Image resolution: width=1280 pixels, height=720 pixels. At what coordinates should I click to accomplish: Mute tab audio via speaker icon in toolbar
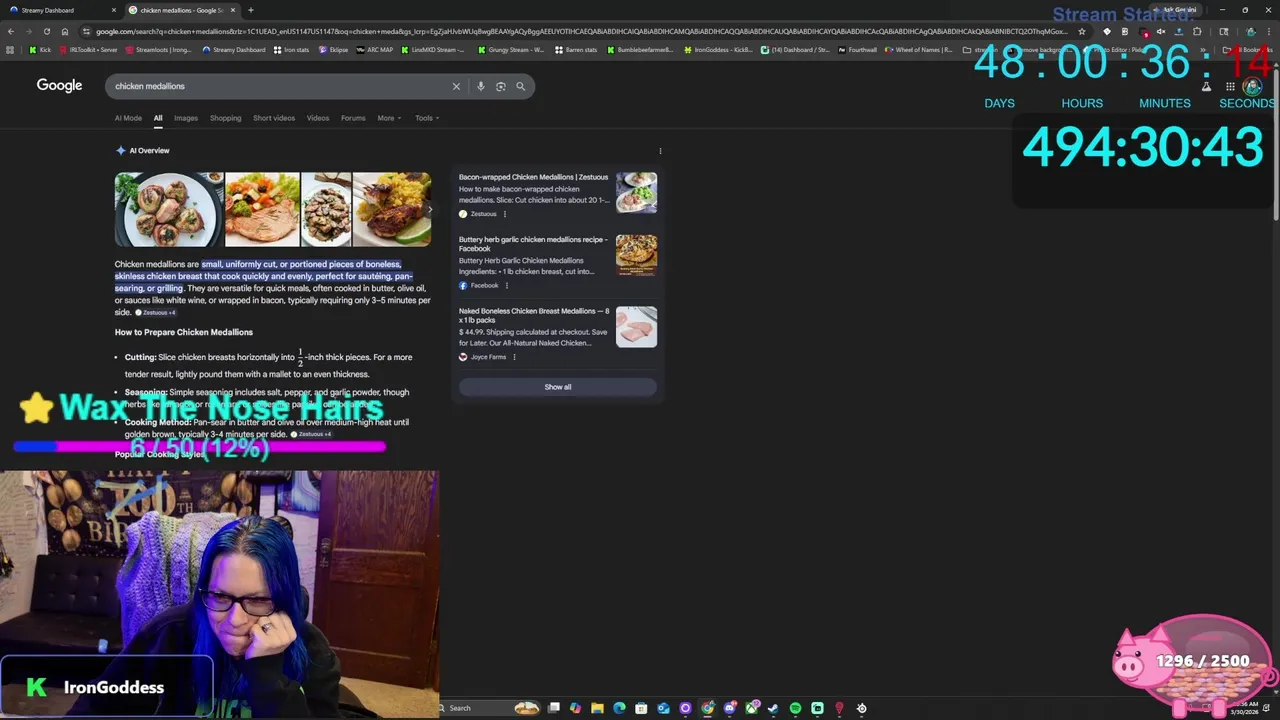[x=1161, y=31]
